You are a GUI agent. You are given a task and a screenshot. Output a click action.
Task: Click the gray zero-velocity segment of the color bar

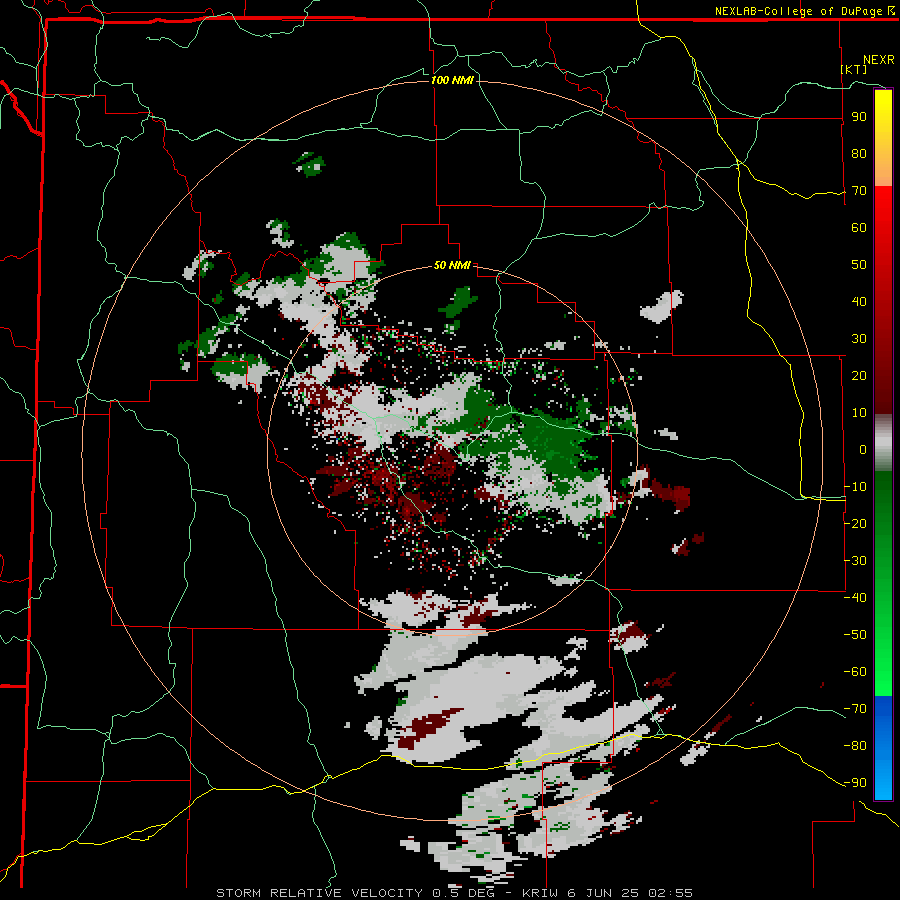pyautogui.click(x=883, y=443)
